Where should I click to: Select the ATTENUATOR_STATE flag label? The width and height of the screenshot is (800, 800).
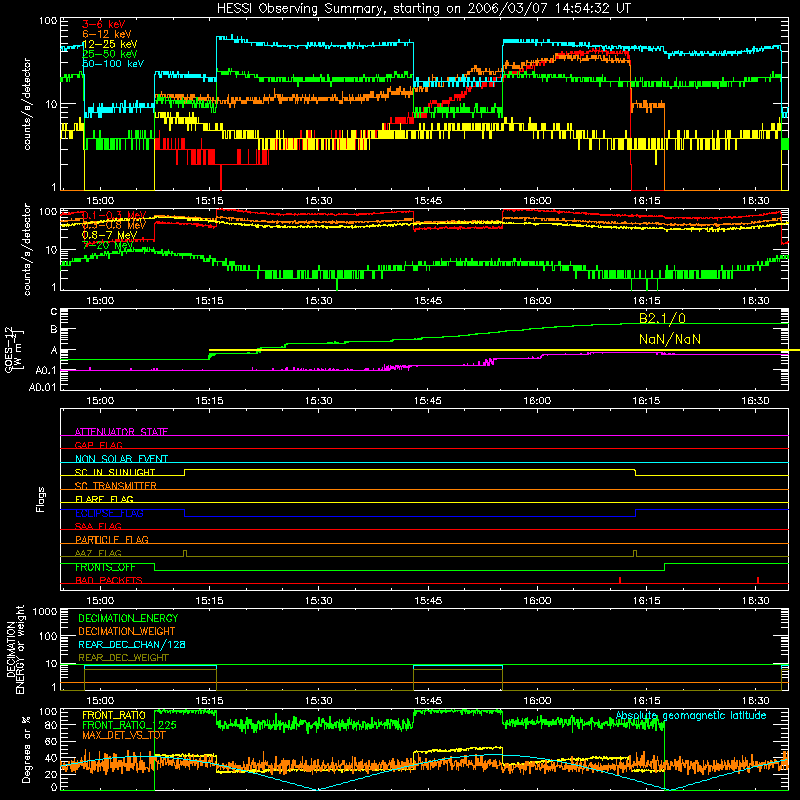click(x=121, y=432)
